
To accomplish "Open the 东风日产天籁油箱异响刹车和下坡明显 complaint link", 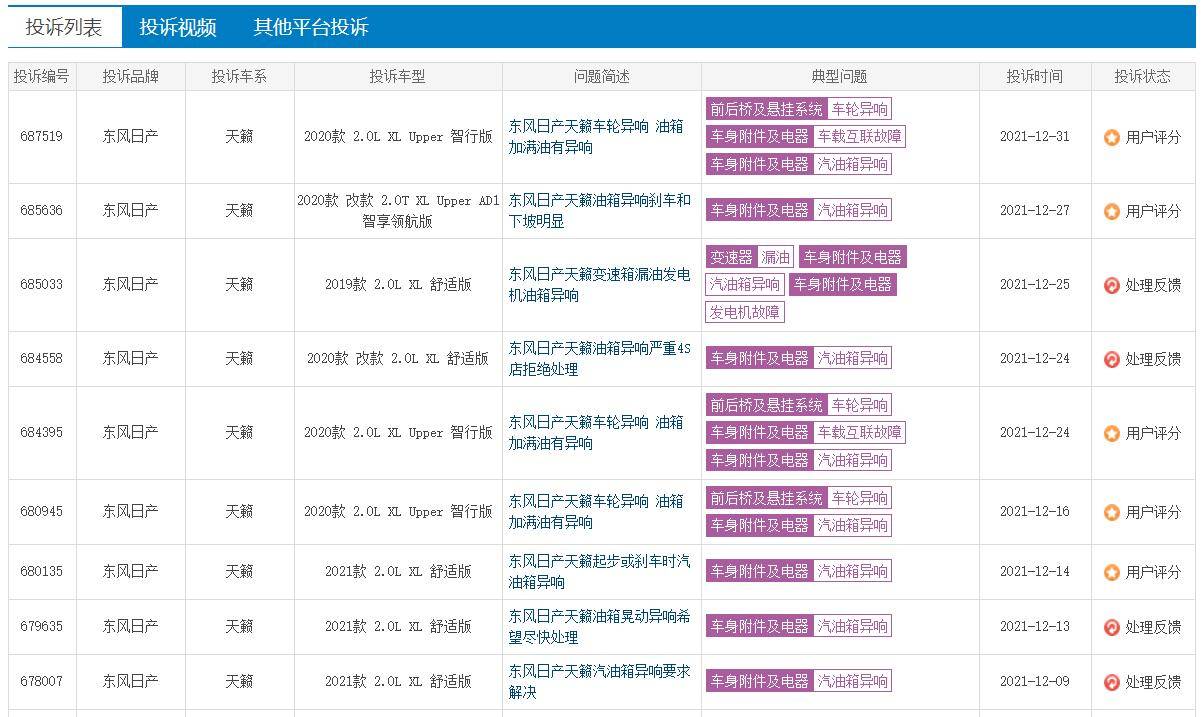I will pos(599,211).
